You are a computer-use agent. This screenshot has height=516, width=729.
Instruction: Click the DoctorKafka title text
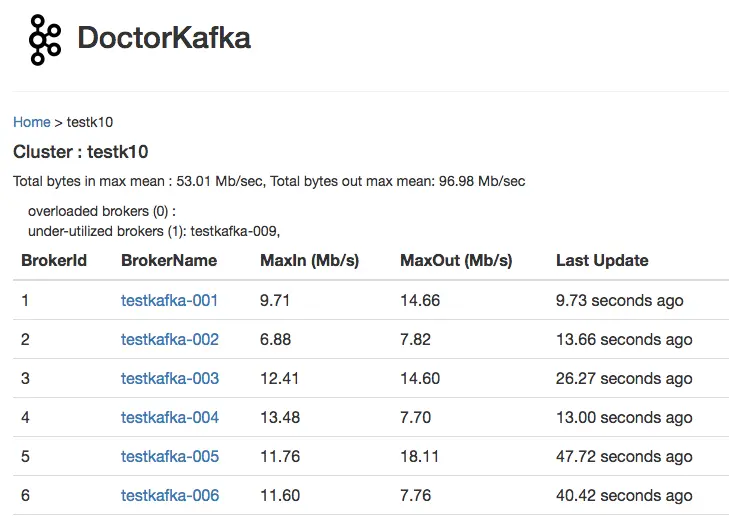pos(164,38)
